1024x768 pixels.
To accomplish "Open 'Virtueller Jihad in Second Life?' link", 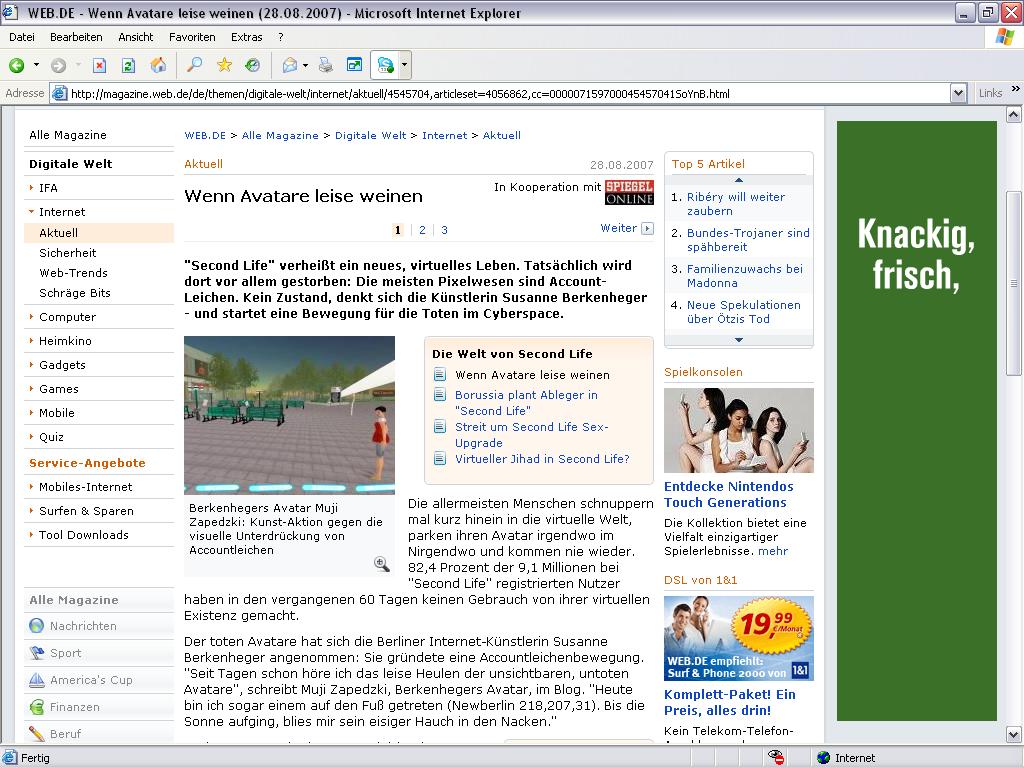I will [x=542, y=459].
